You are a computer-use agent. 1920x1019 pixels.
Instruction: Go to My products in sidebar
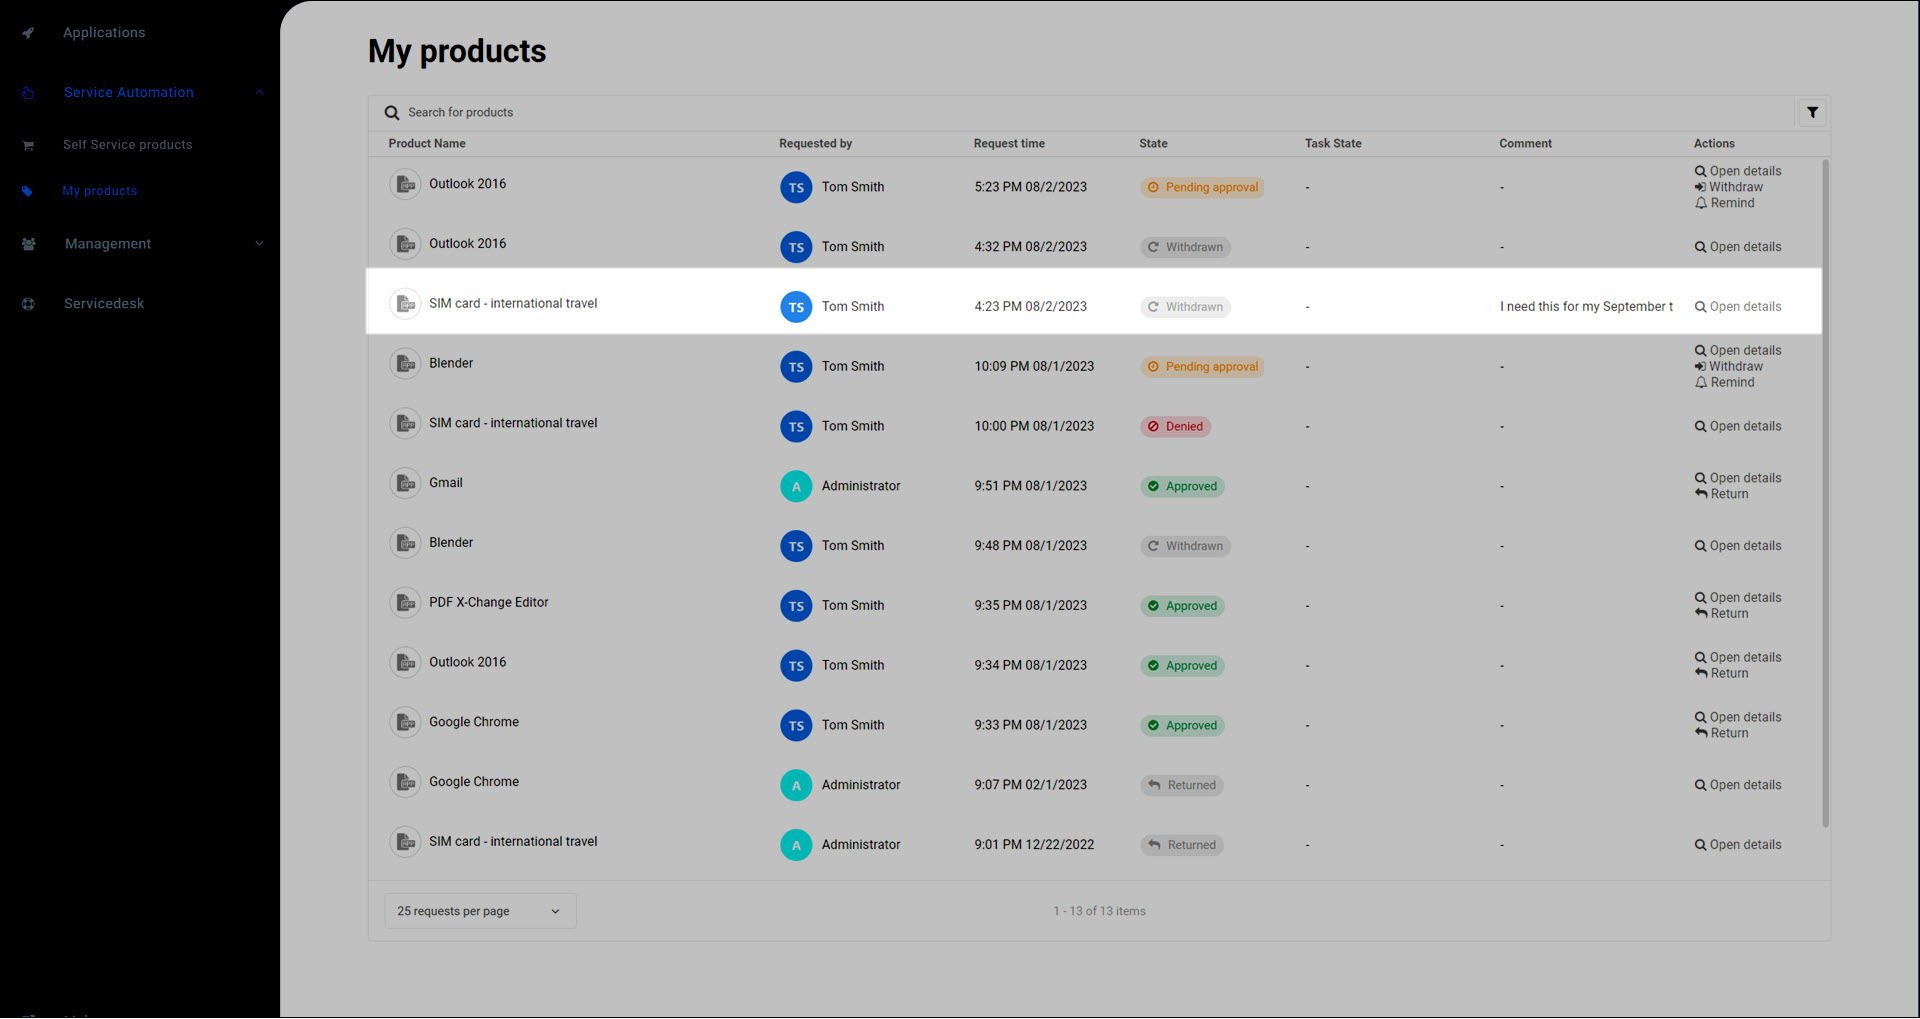point(99,191)
